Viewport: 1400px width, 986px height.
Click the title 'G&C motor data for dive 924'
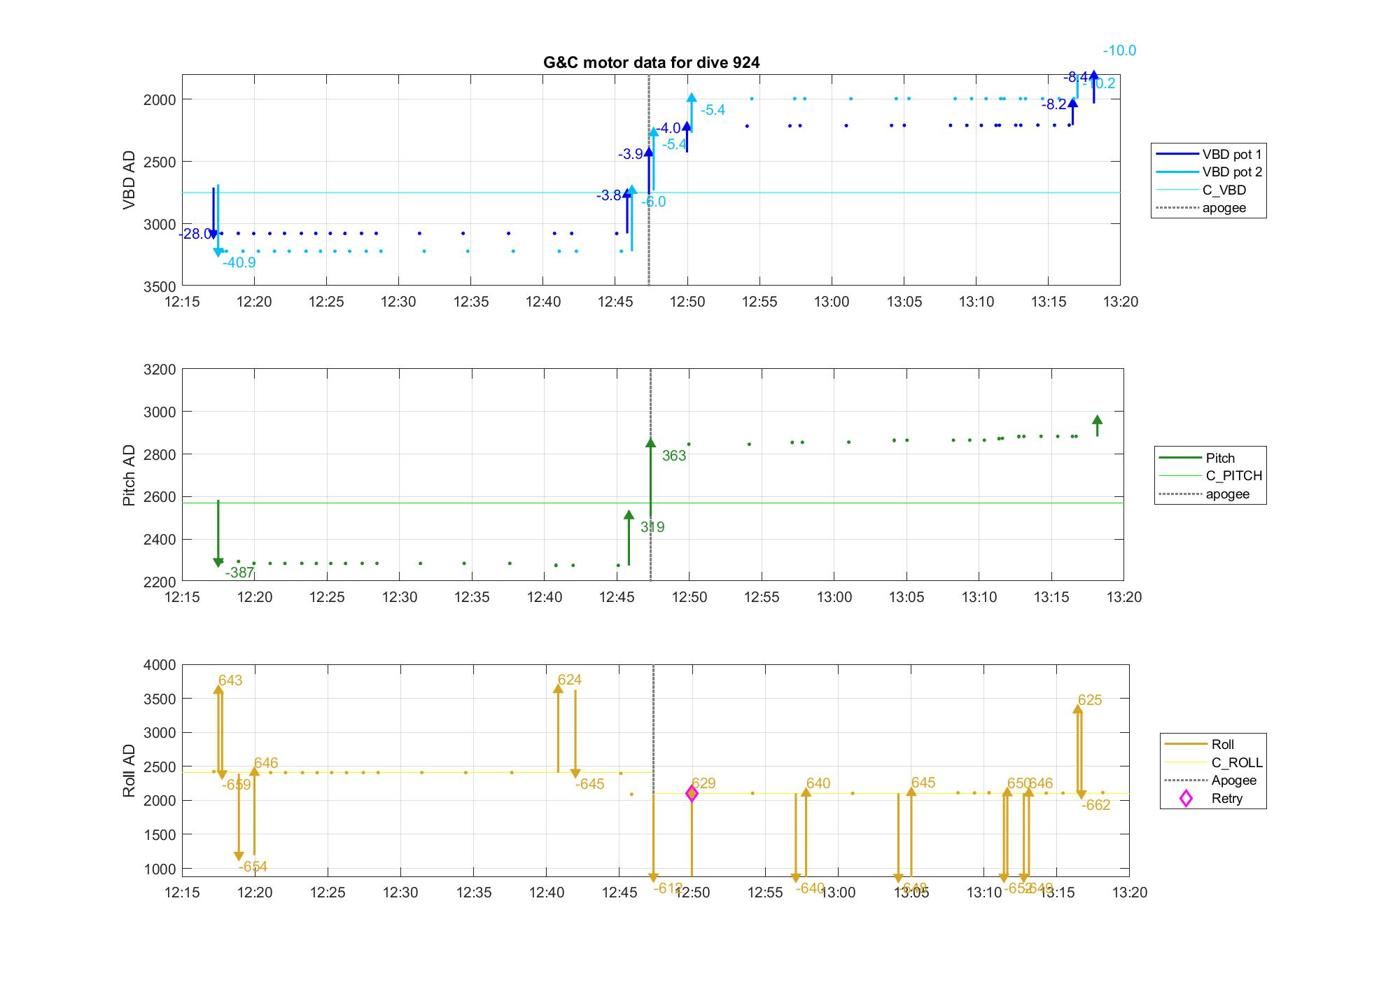(x=651, y=62)
